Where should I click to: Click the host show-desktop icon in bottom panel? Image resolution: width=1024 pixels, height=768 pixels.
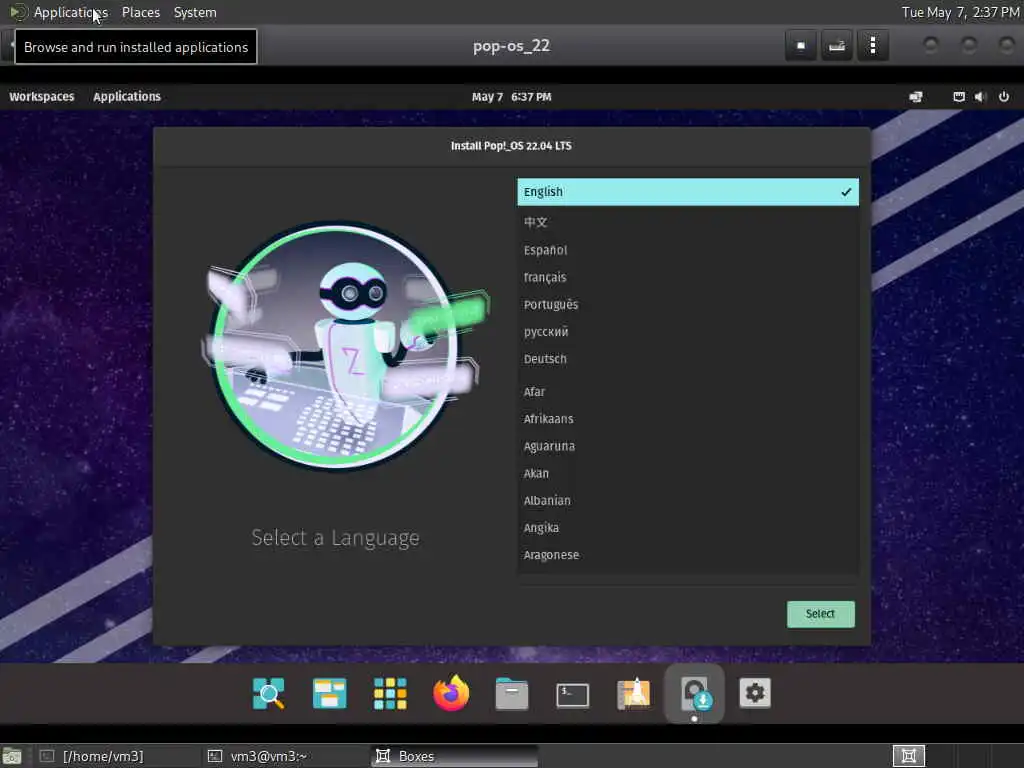[12, 756]
